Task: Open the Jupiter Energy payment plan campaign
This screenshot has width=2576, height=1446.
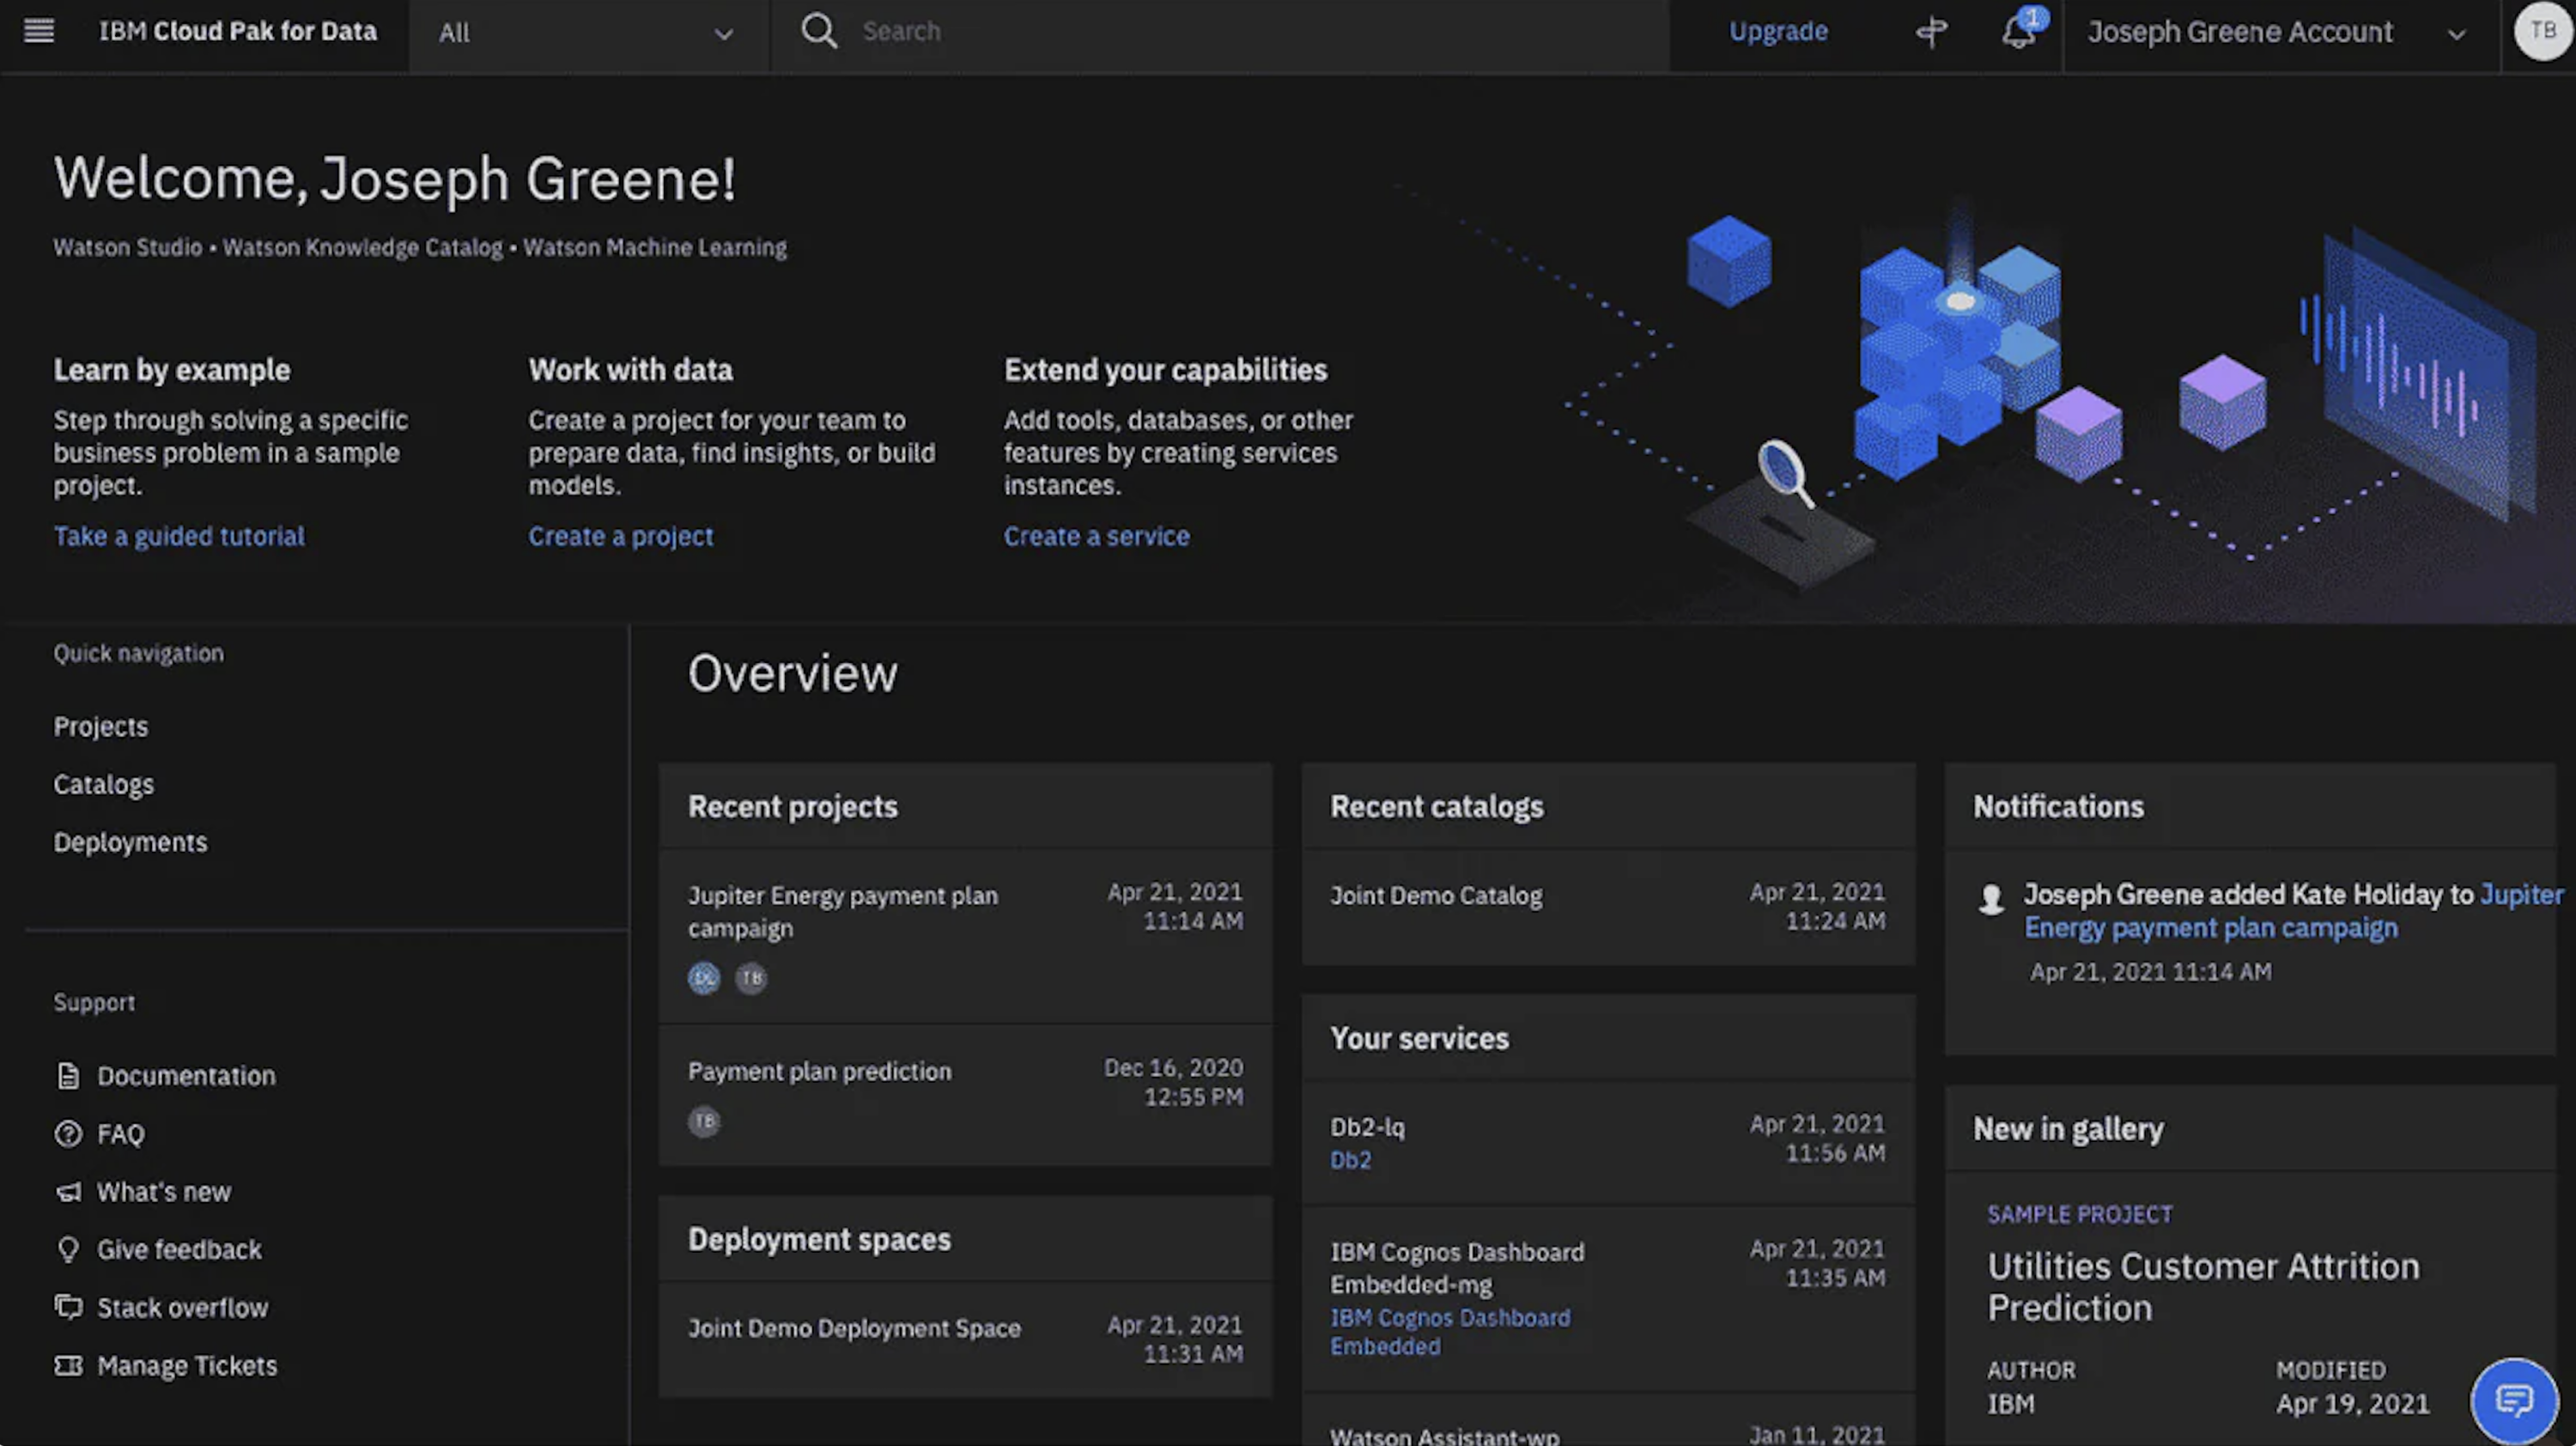Action: pos(842,909)
